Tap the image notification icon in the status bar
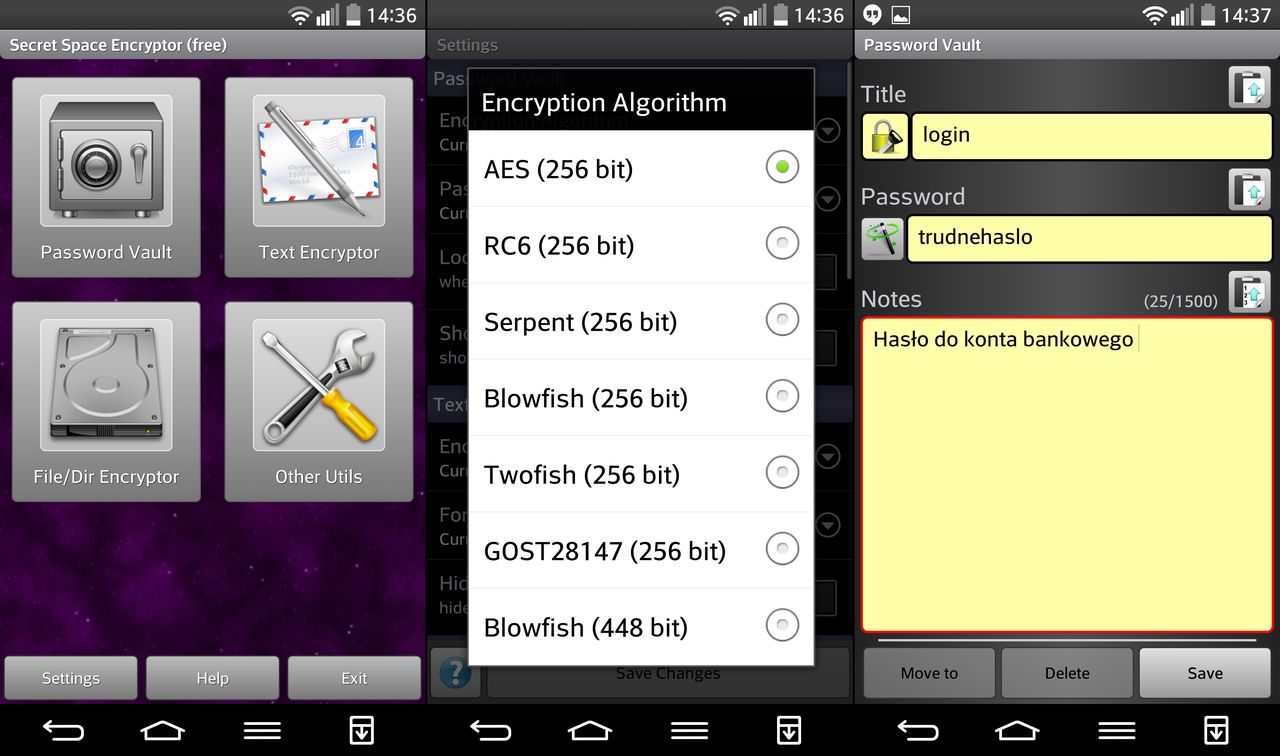 tap(901, 15)
